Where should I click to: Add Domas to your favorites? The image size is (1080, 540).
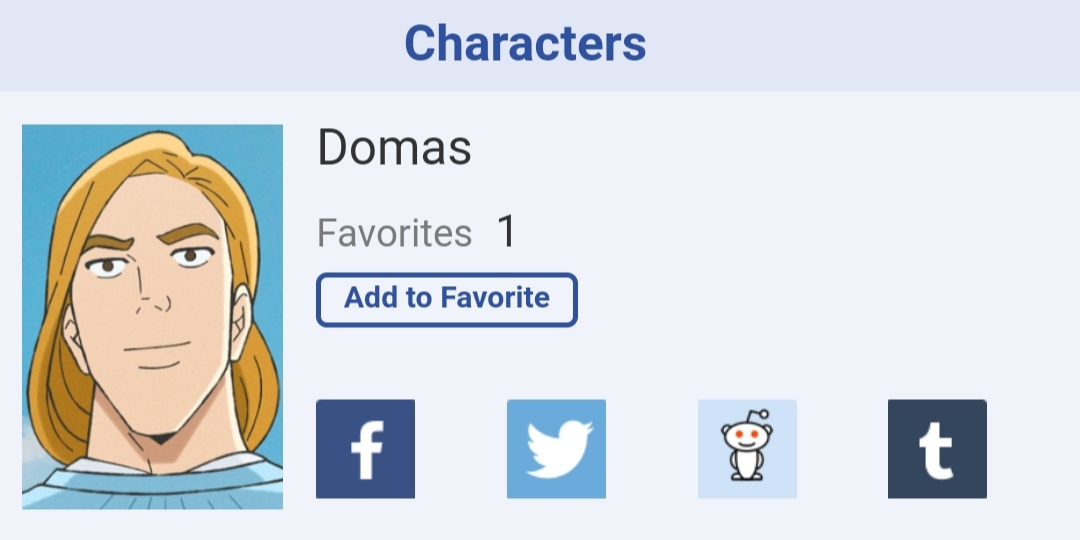click(x=447, y=299)
